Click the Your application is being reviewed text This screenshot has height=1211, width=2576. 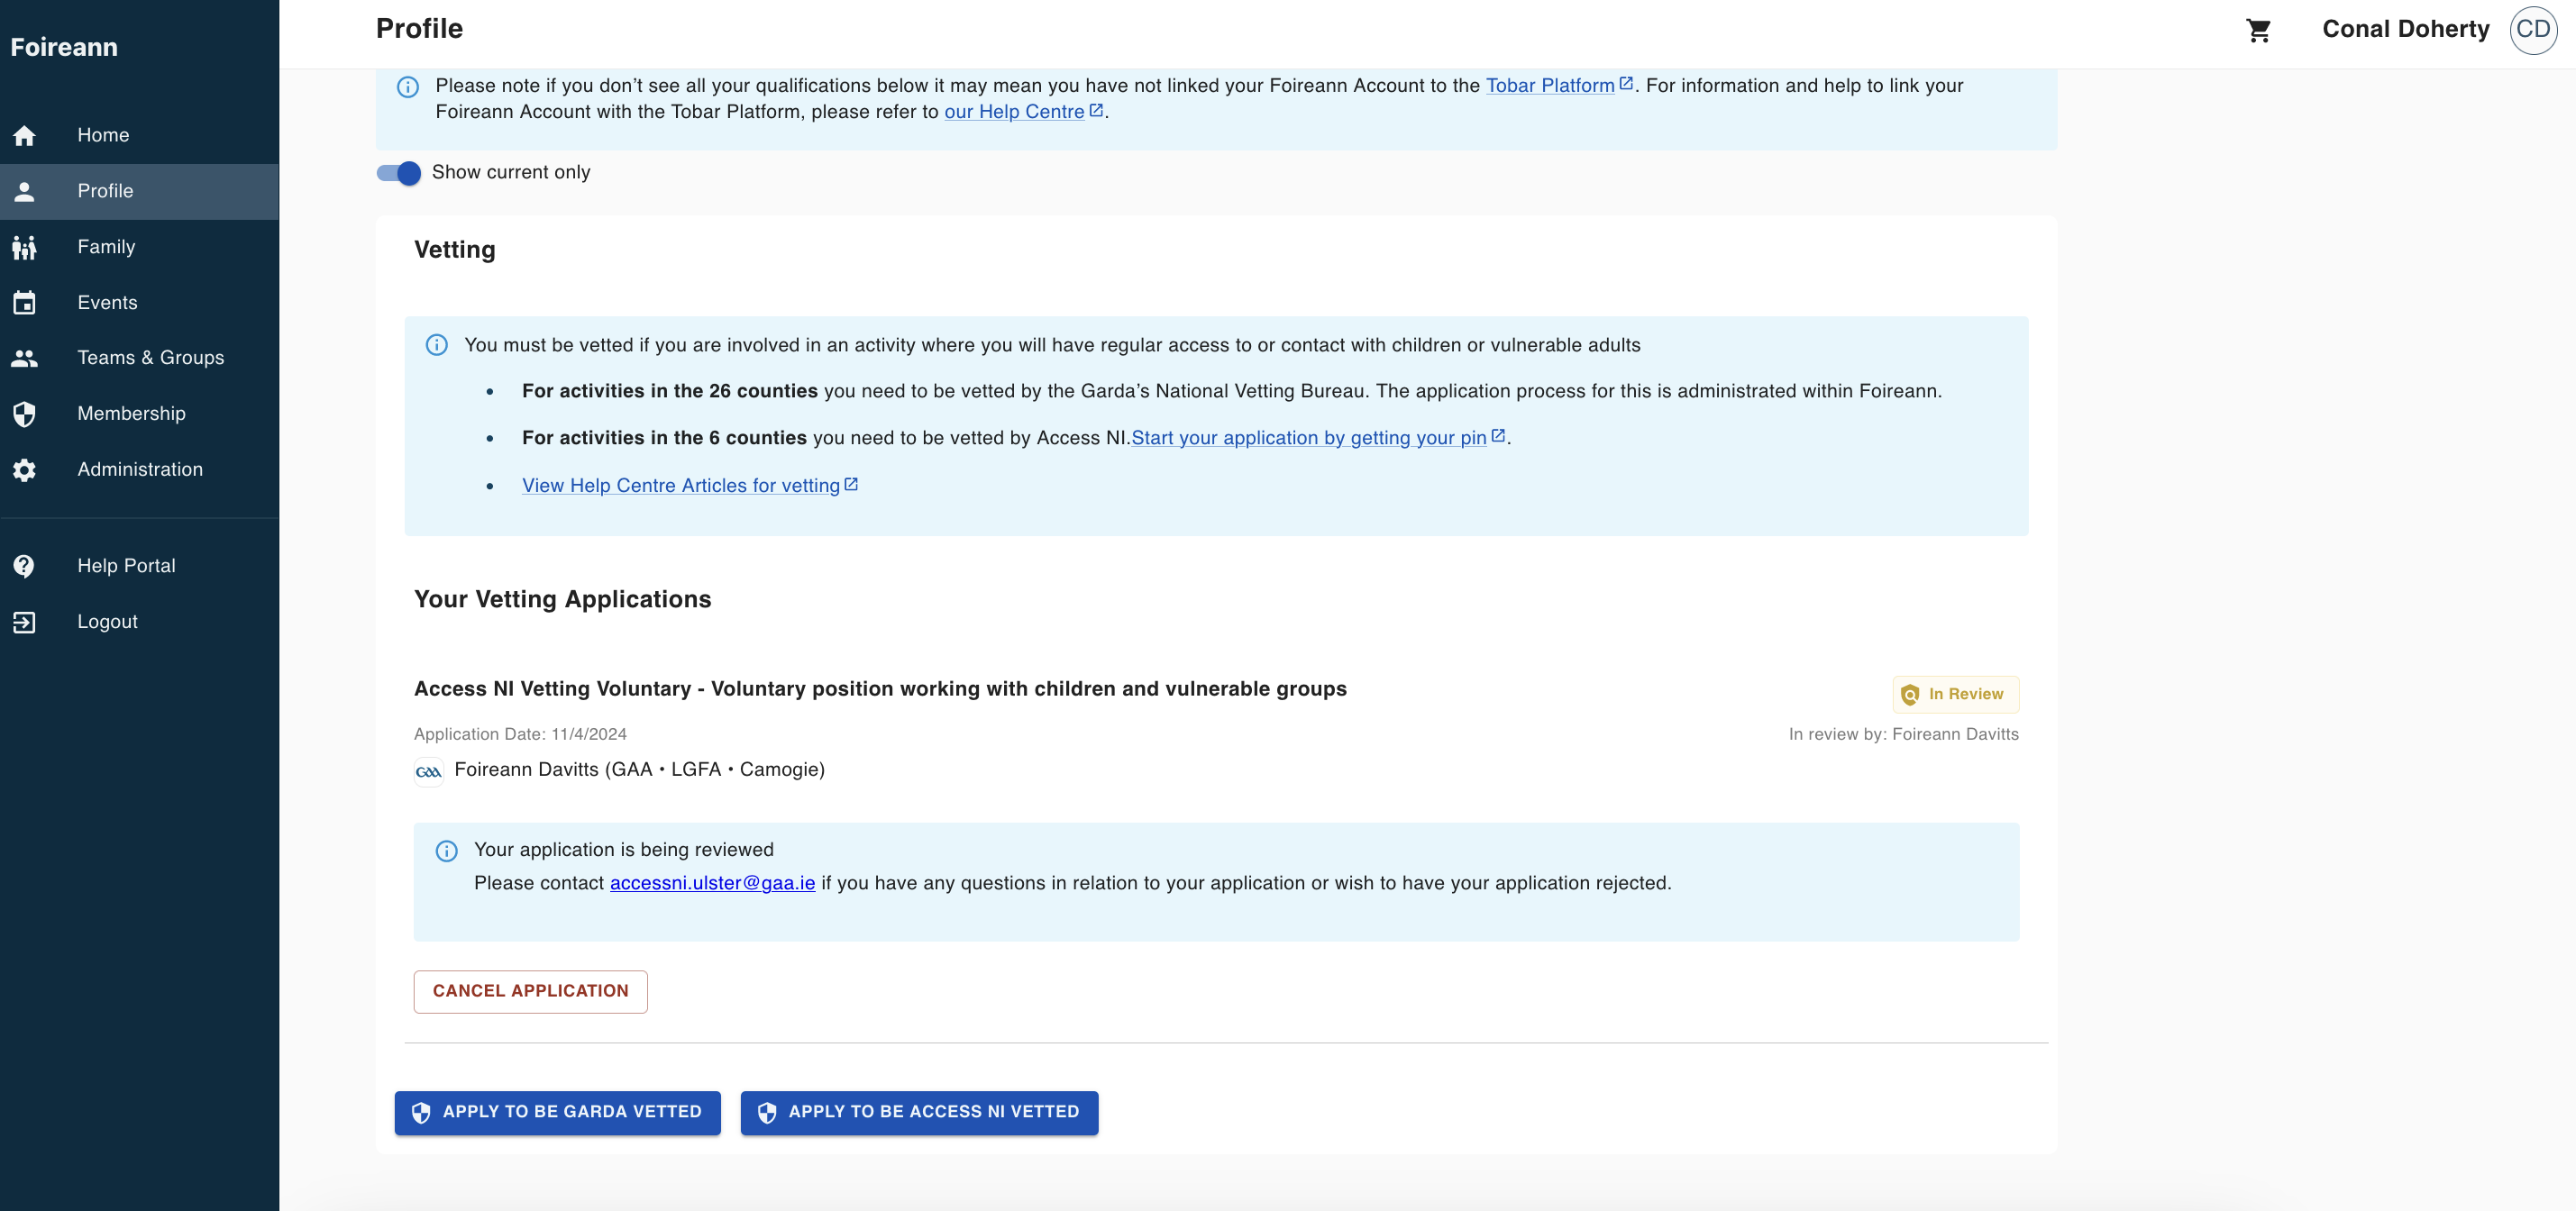point(624,850)
